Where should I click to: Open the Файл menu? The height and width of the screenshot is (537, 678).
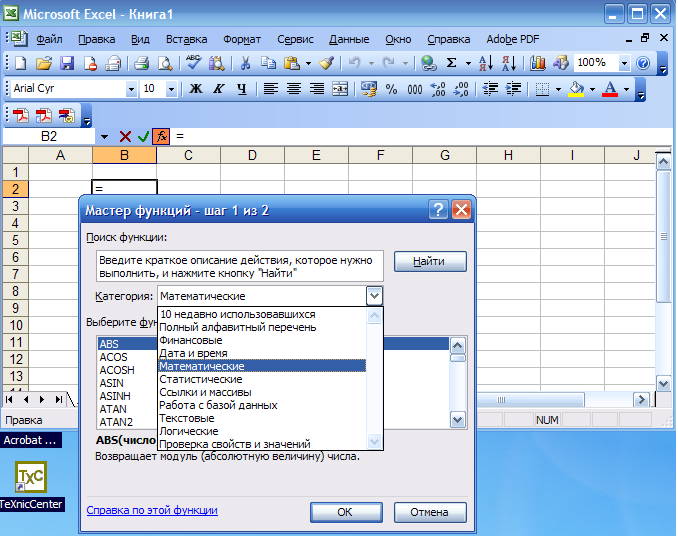click(49, 39)
